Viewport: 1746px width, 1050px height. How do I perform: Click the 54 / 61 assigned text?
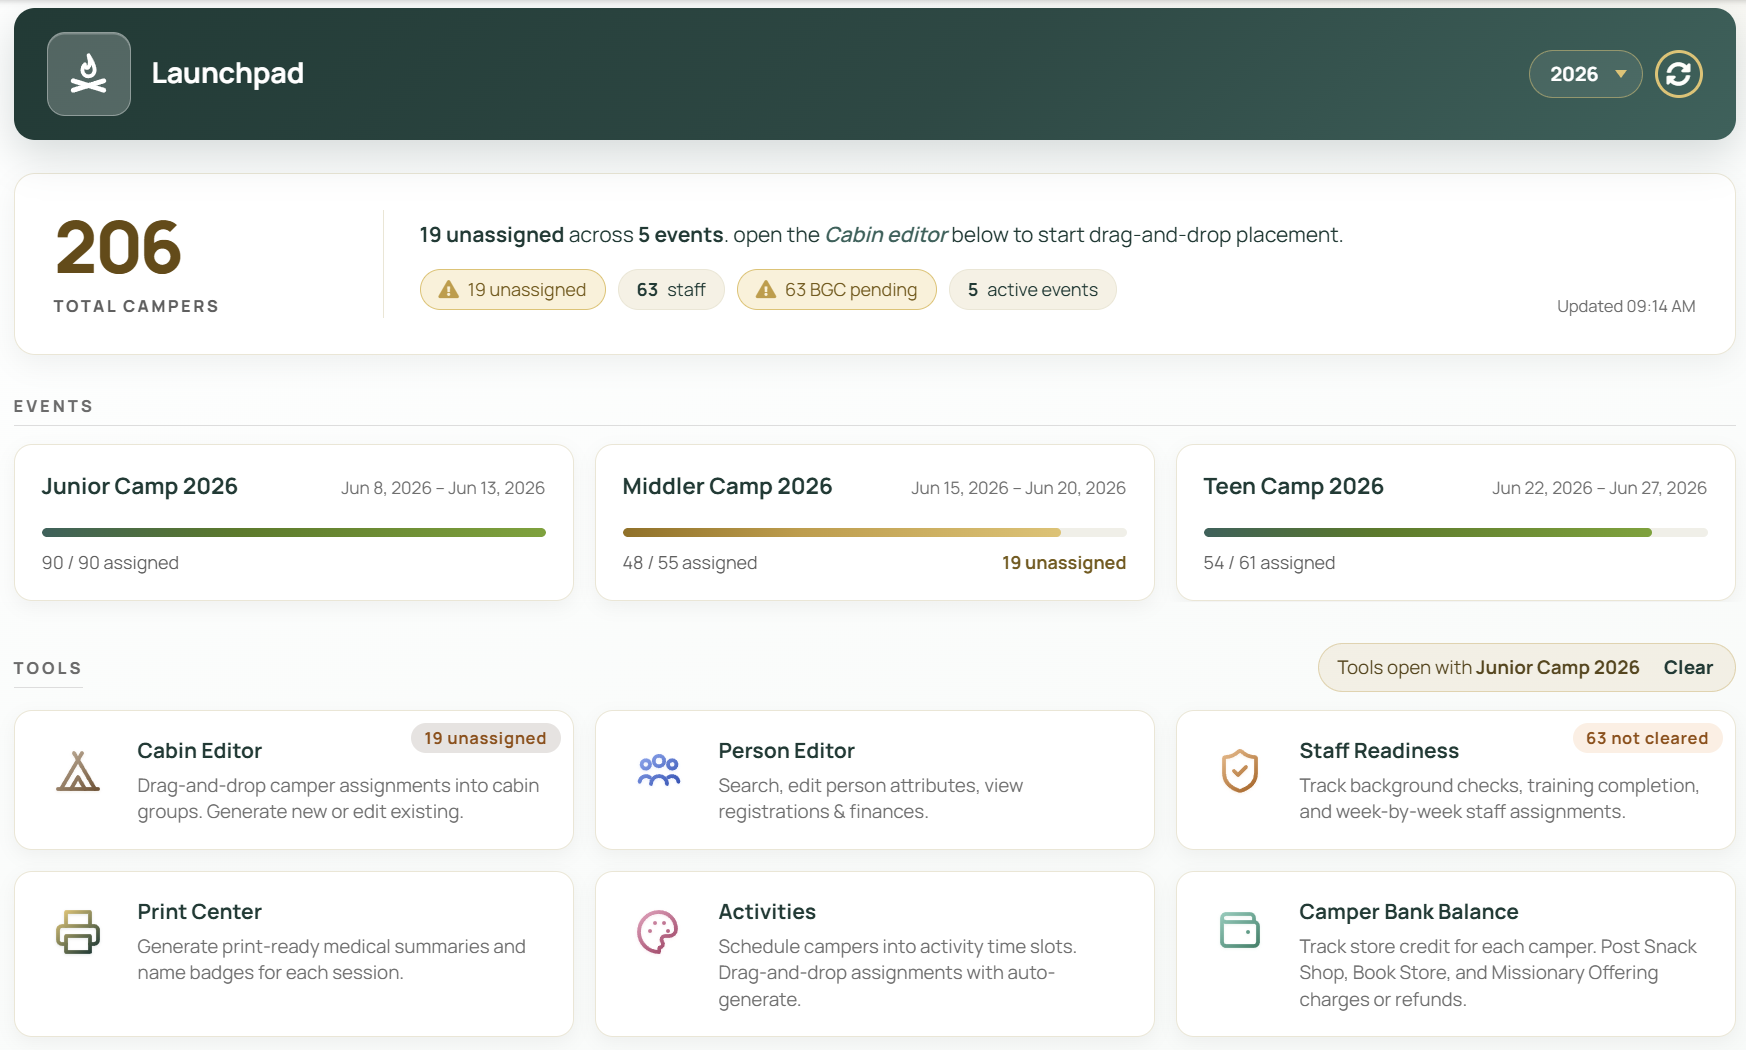(1269, 563)
